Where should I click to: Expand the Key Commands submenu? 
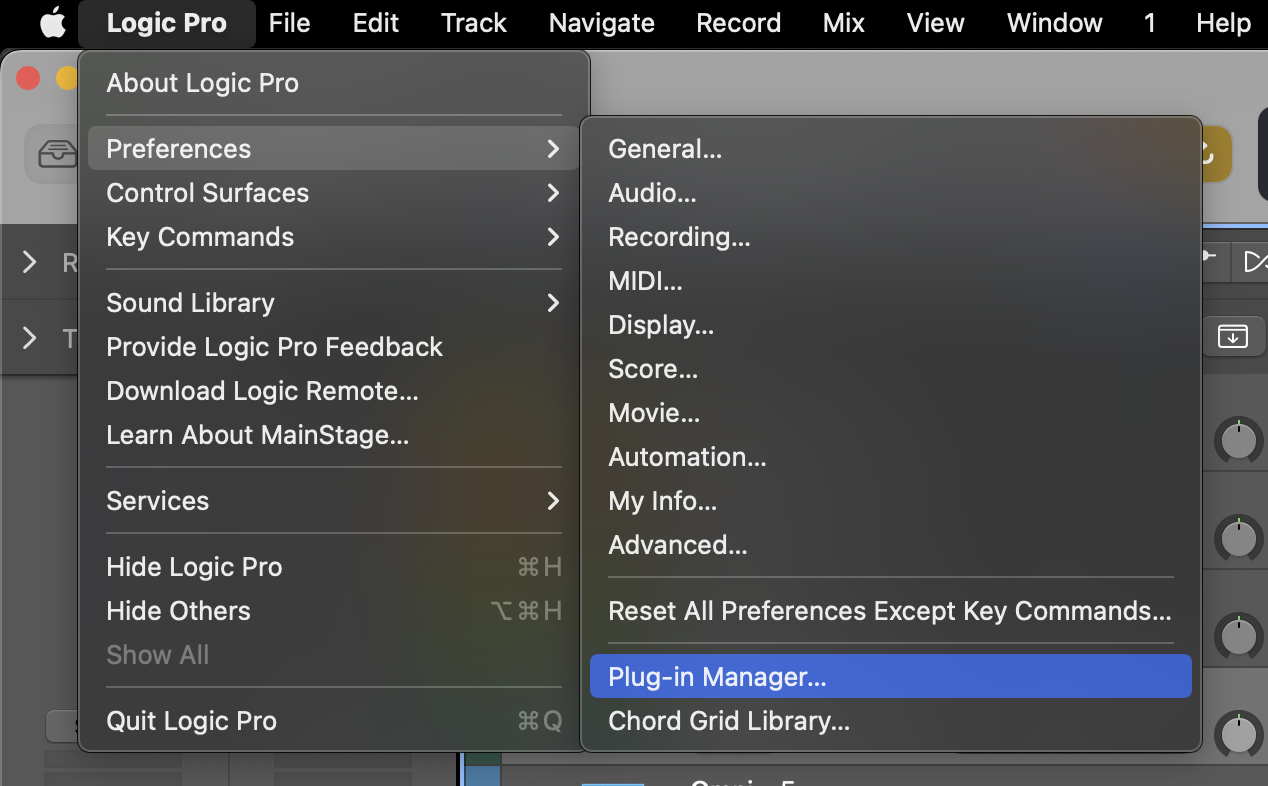point(333,237)
